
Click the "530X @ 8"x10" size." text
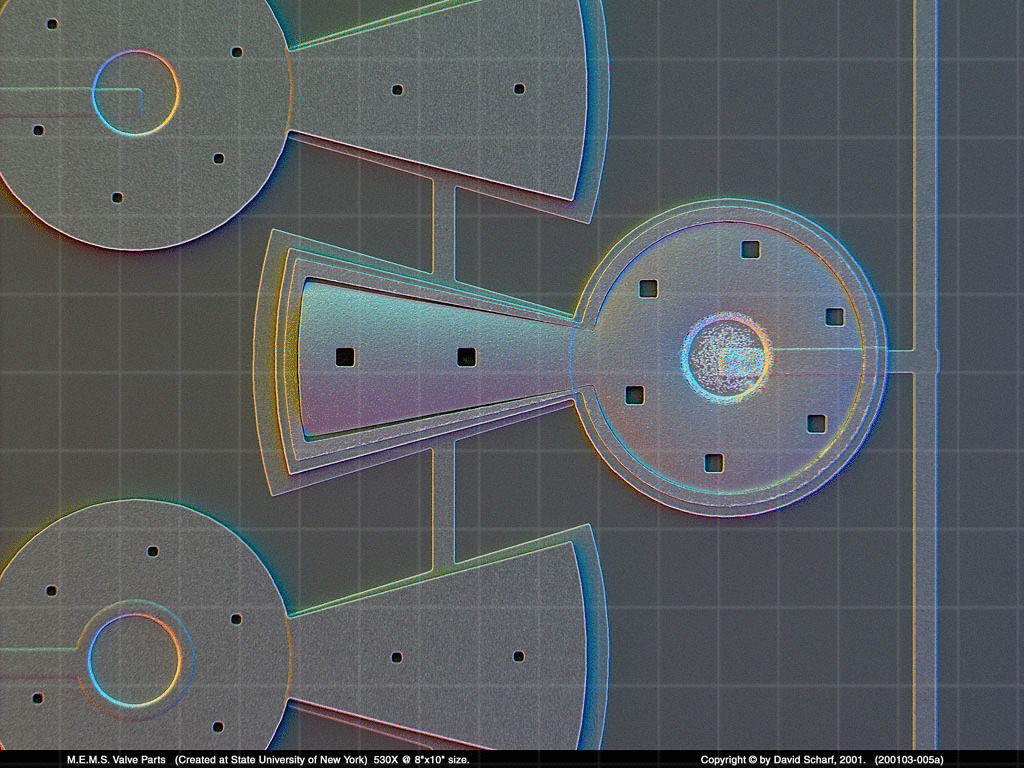coord(421,760)
